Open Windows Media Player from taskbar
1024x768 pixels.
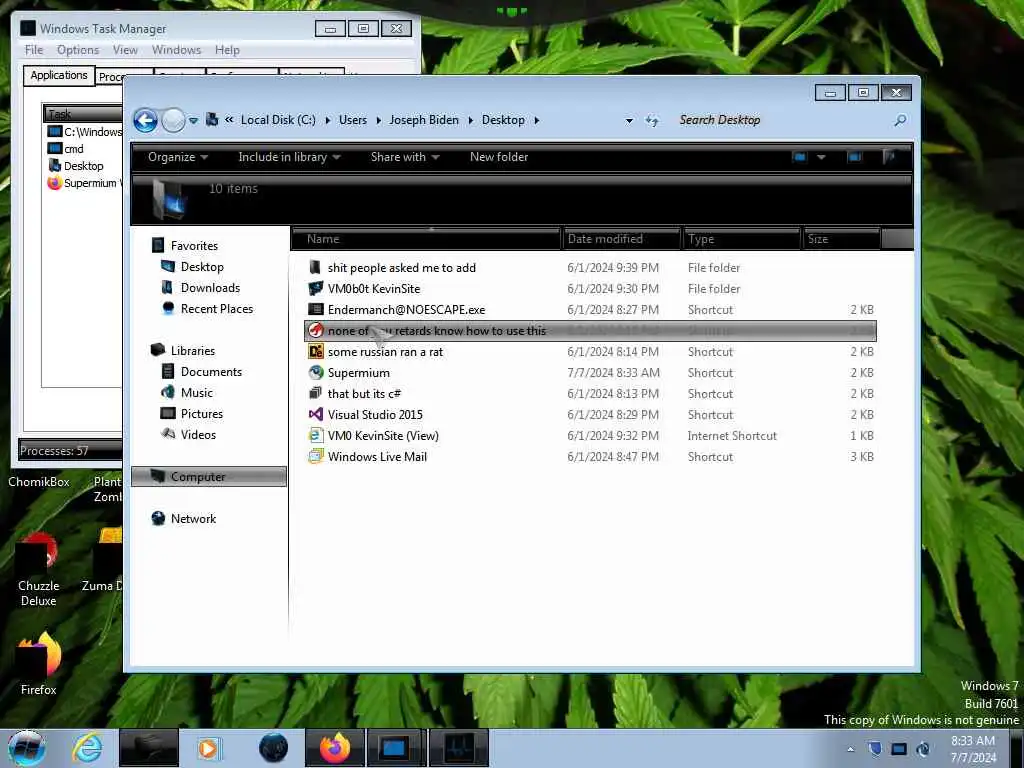(x=209, y=748)
